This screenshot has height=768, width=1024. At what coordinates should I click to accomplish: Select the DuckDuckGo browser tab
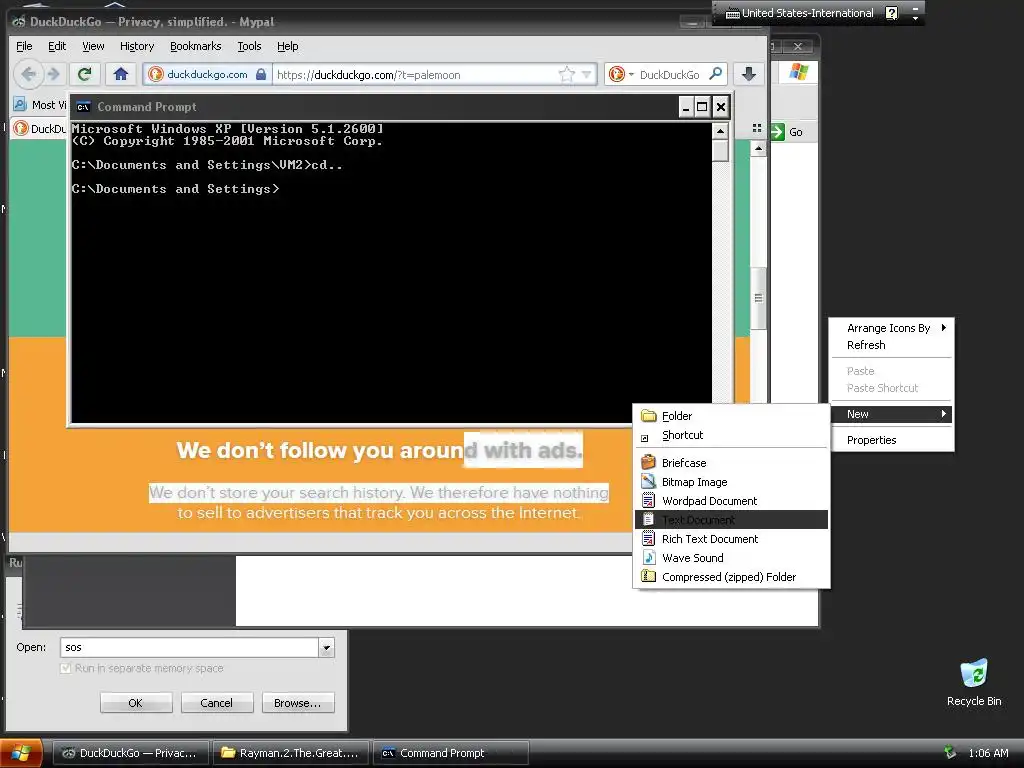point(39,129)
